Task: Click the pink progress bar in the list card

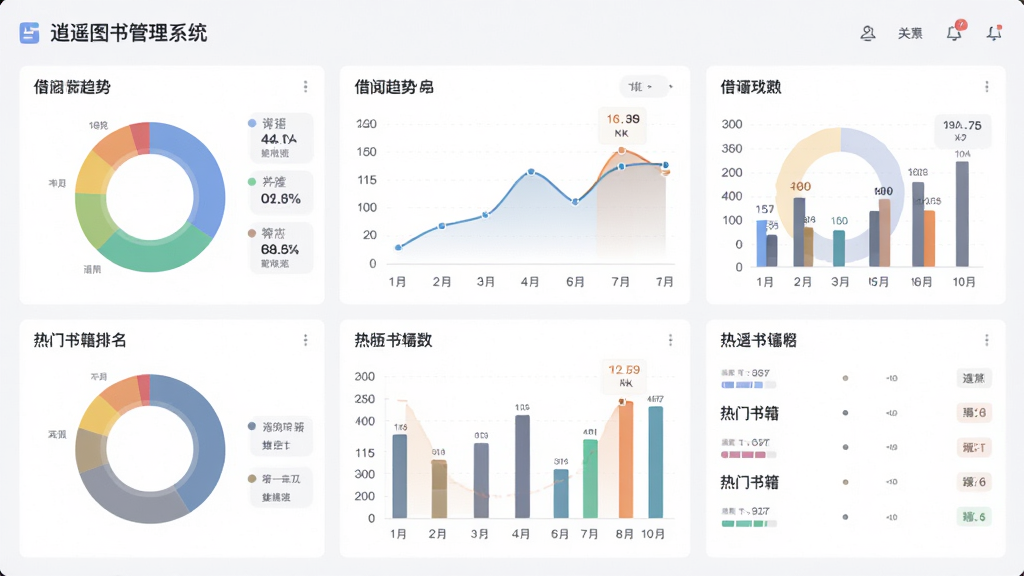Action: point(748,455)
